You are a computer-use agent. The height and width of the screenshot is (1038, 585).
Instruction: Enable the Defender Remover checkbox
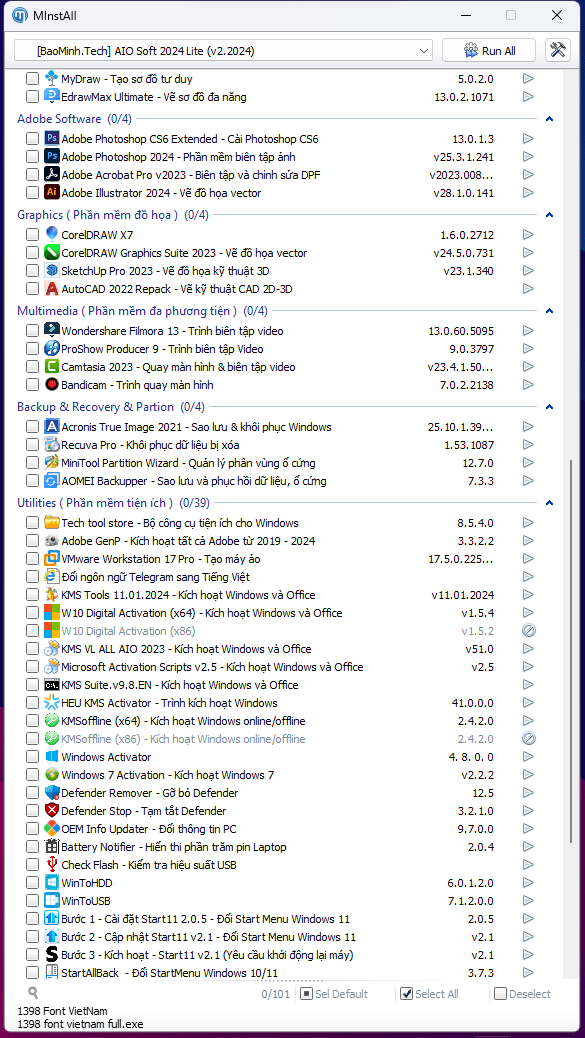[32, 793]
